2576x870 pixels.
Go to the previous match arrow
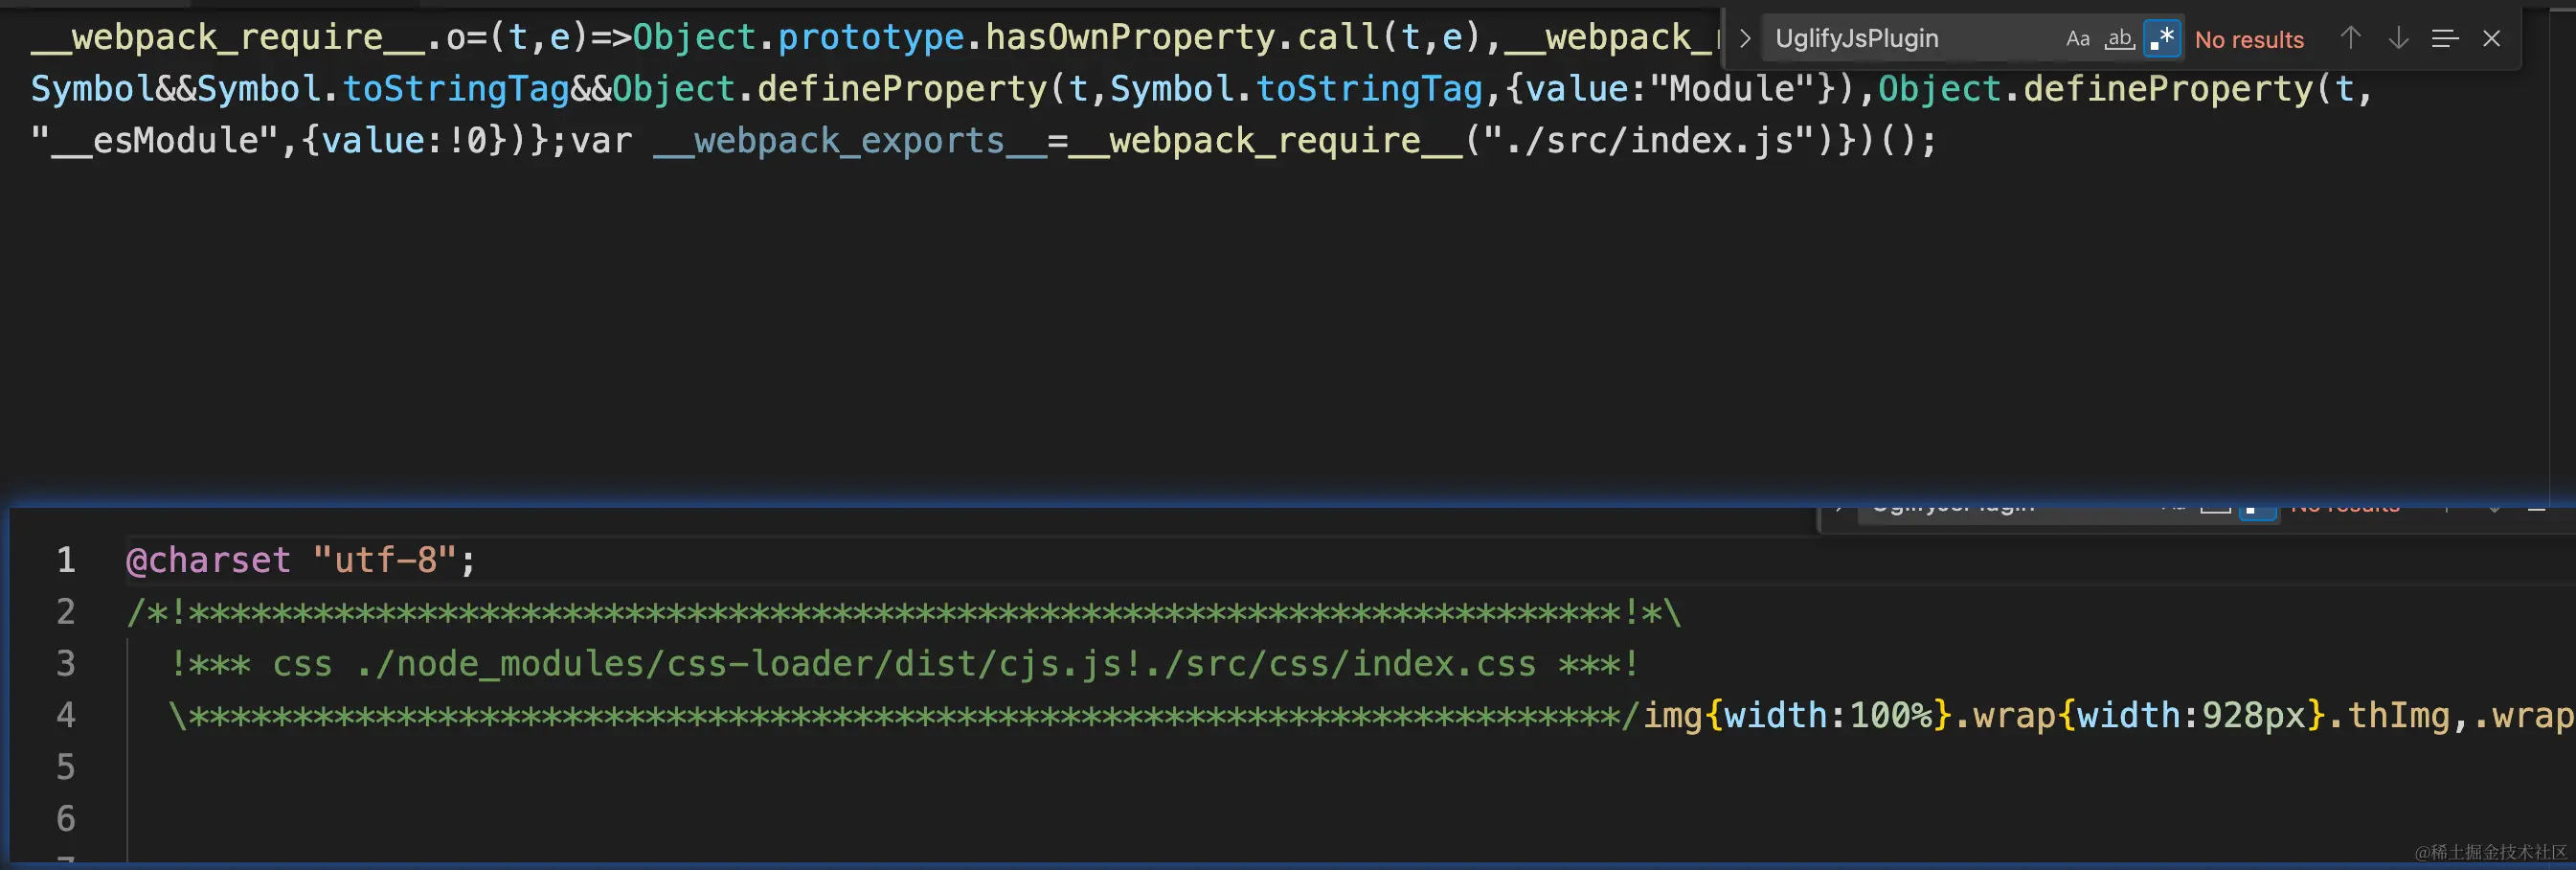(x=2350, y=39)
